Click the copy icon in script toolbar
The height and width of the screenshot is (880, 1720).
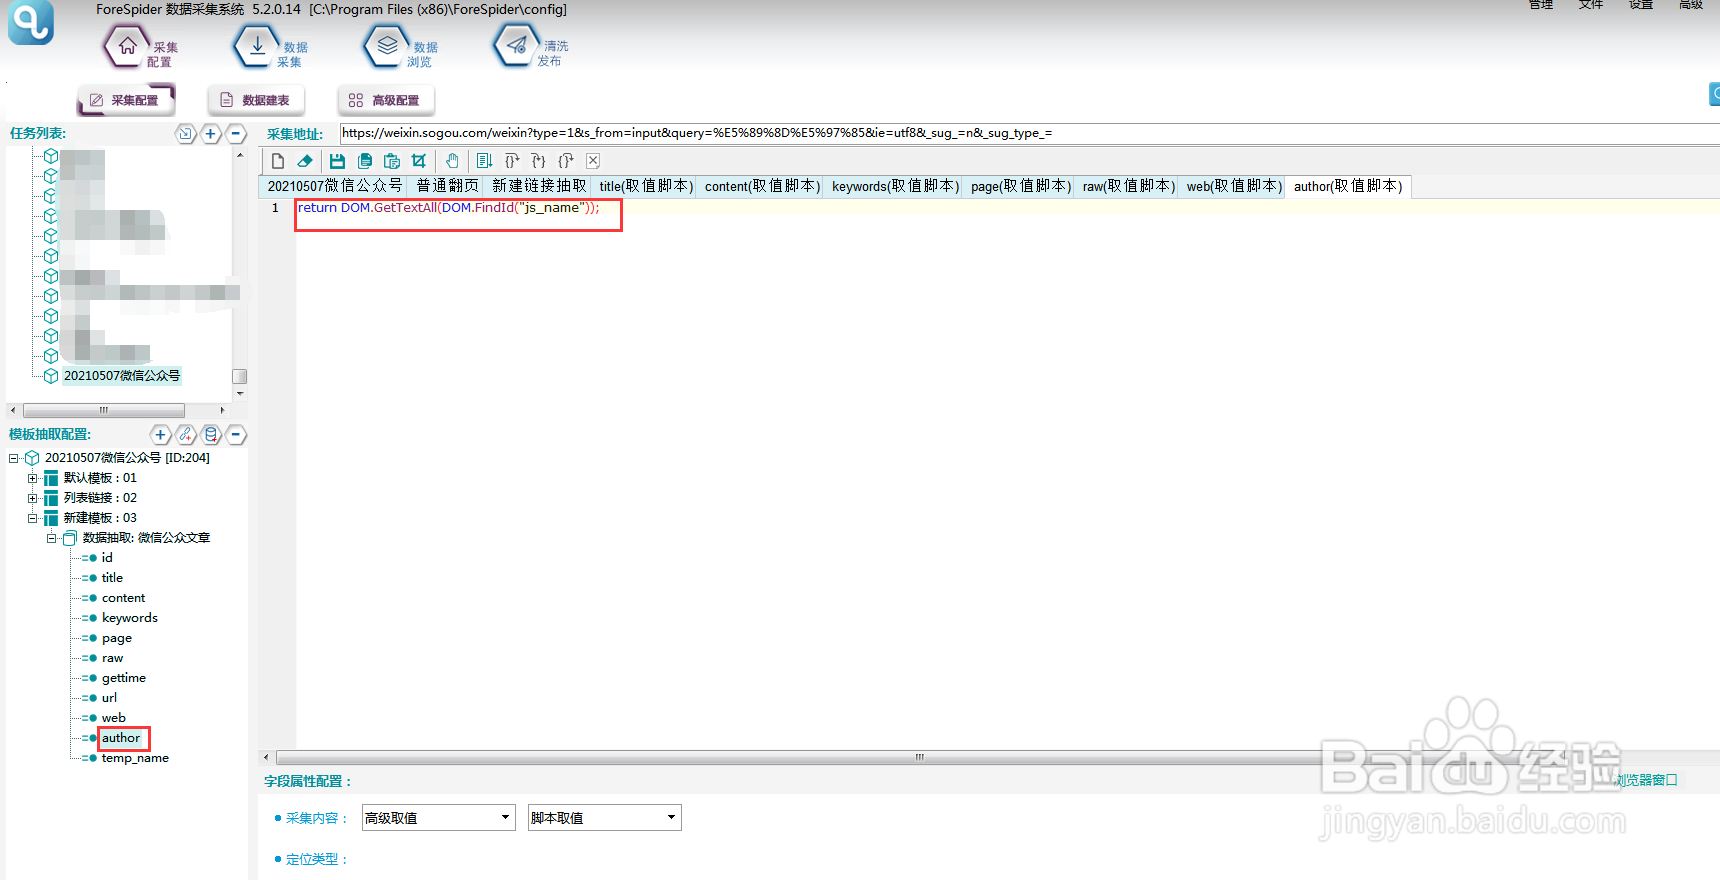(365, 161)
